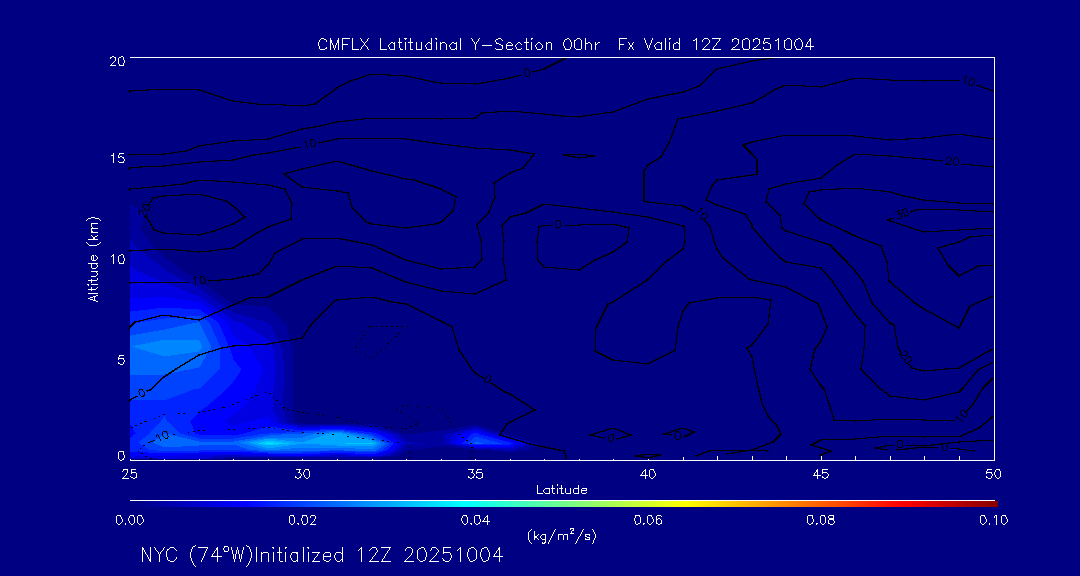Click the 'NYC (74°W)Initialized 12Z 20251004' footer text
Image resolution: width=1080 pixels, height=576 pixels.
click(321, 556)
